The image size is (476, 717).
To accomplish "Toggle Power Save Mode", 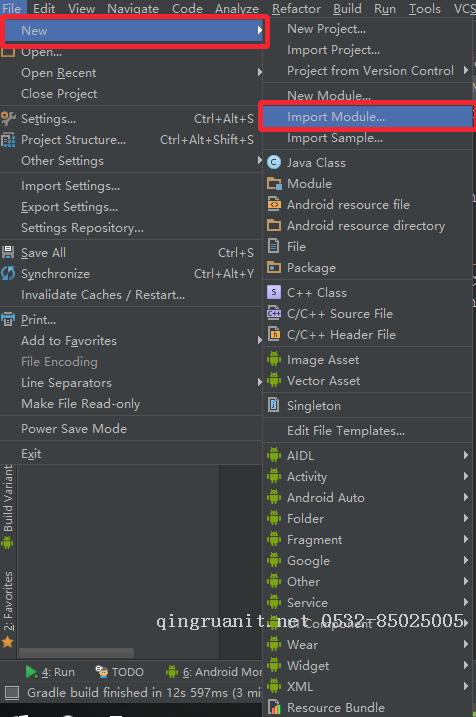I will (132, 428).
